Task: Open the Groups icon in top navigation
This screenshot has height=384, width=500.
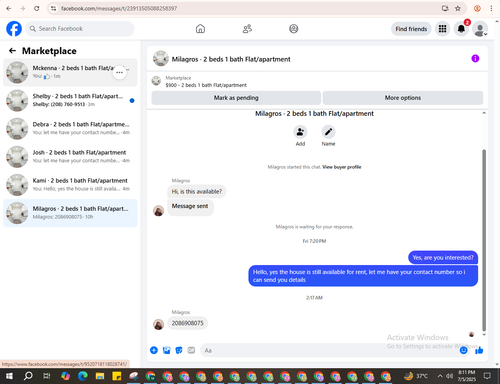Action: pos(294,29)
